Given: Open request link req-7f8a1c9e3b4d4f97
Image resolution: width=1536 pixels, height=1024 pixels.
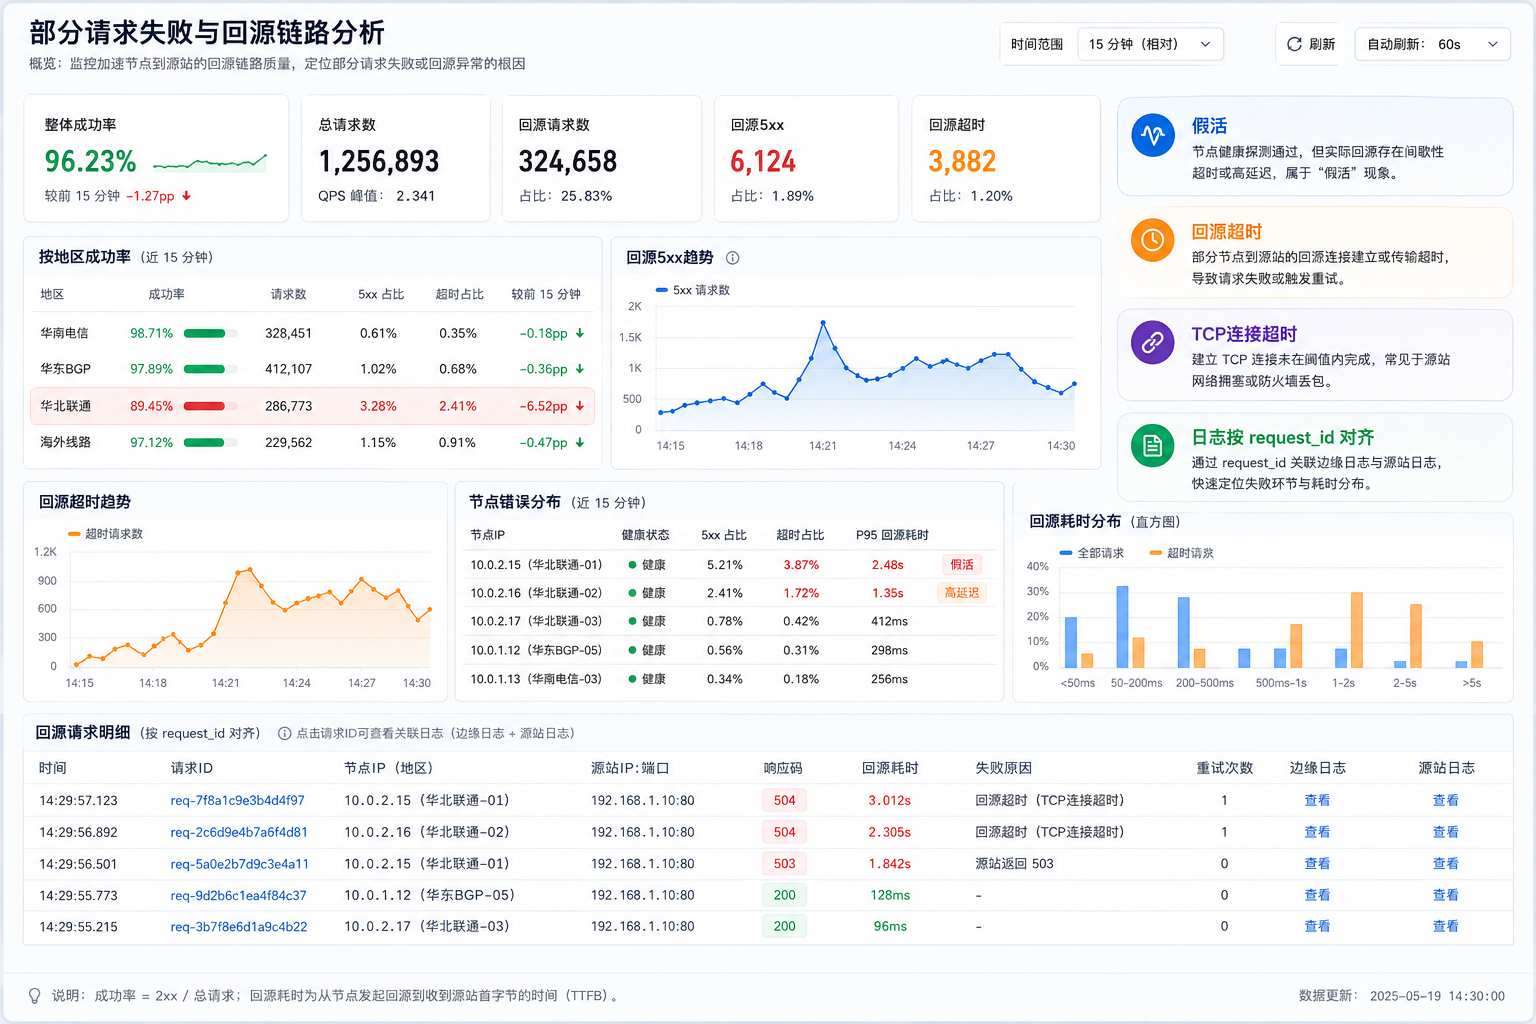Looking at the screenshot, I should click(237, 801).
